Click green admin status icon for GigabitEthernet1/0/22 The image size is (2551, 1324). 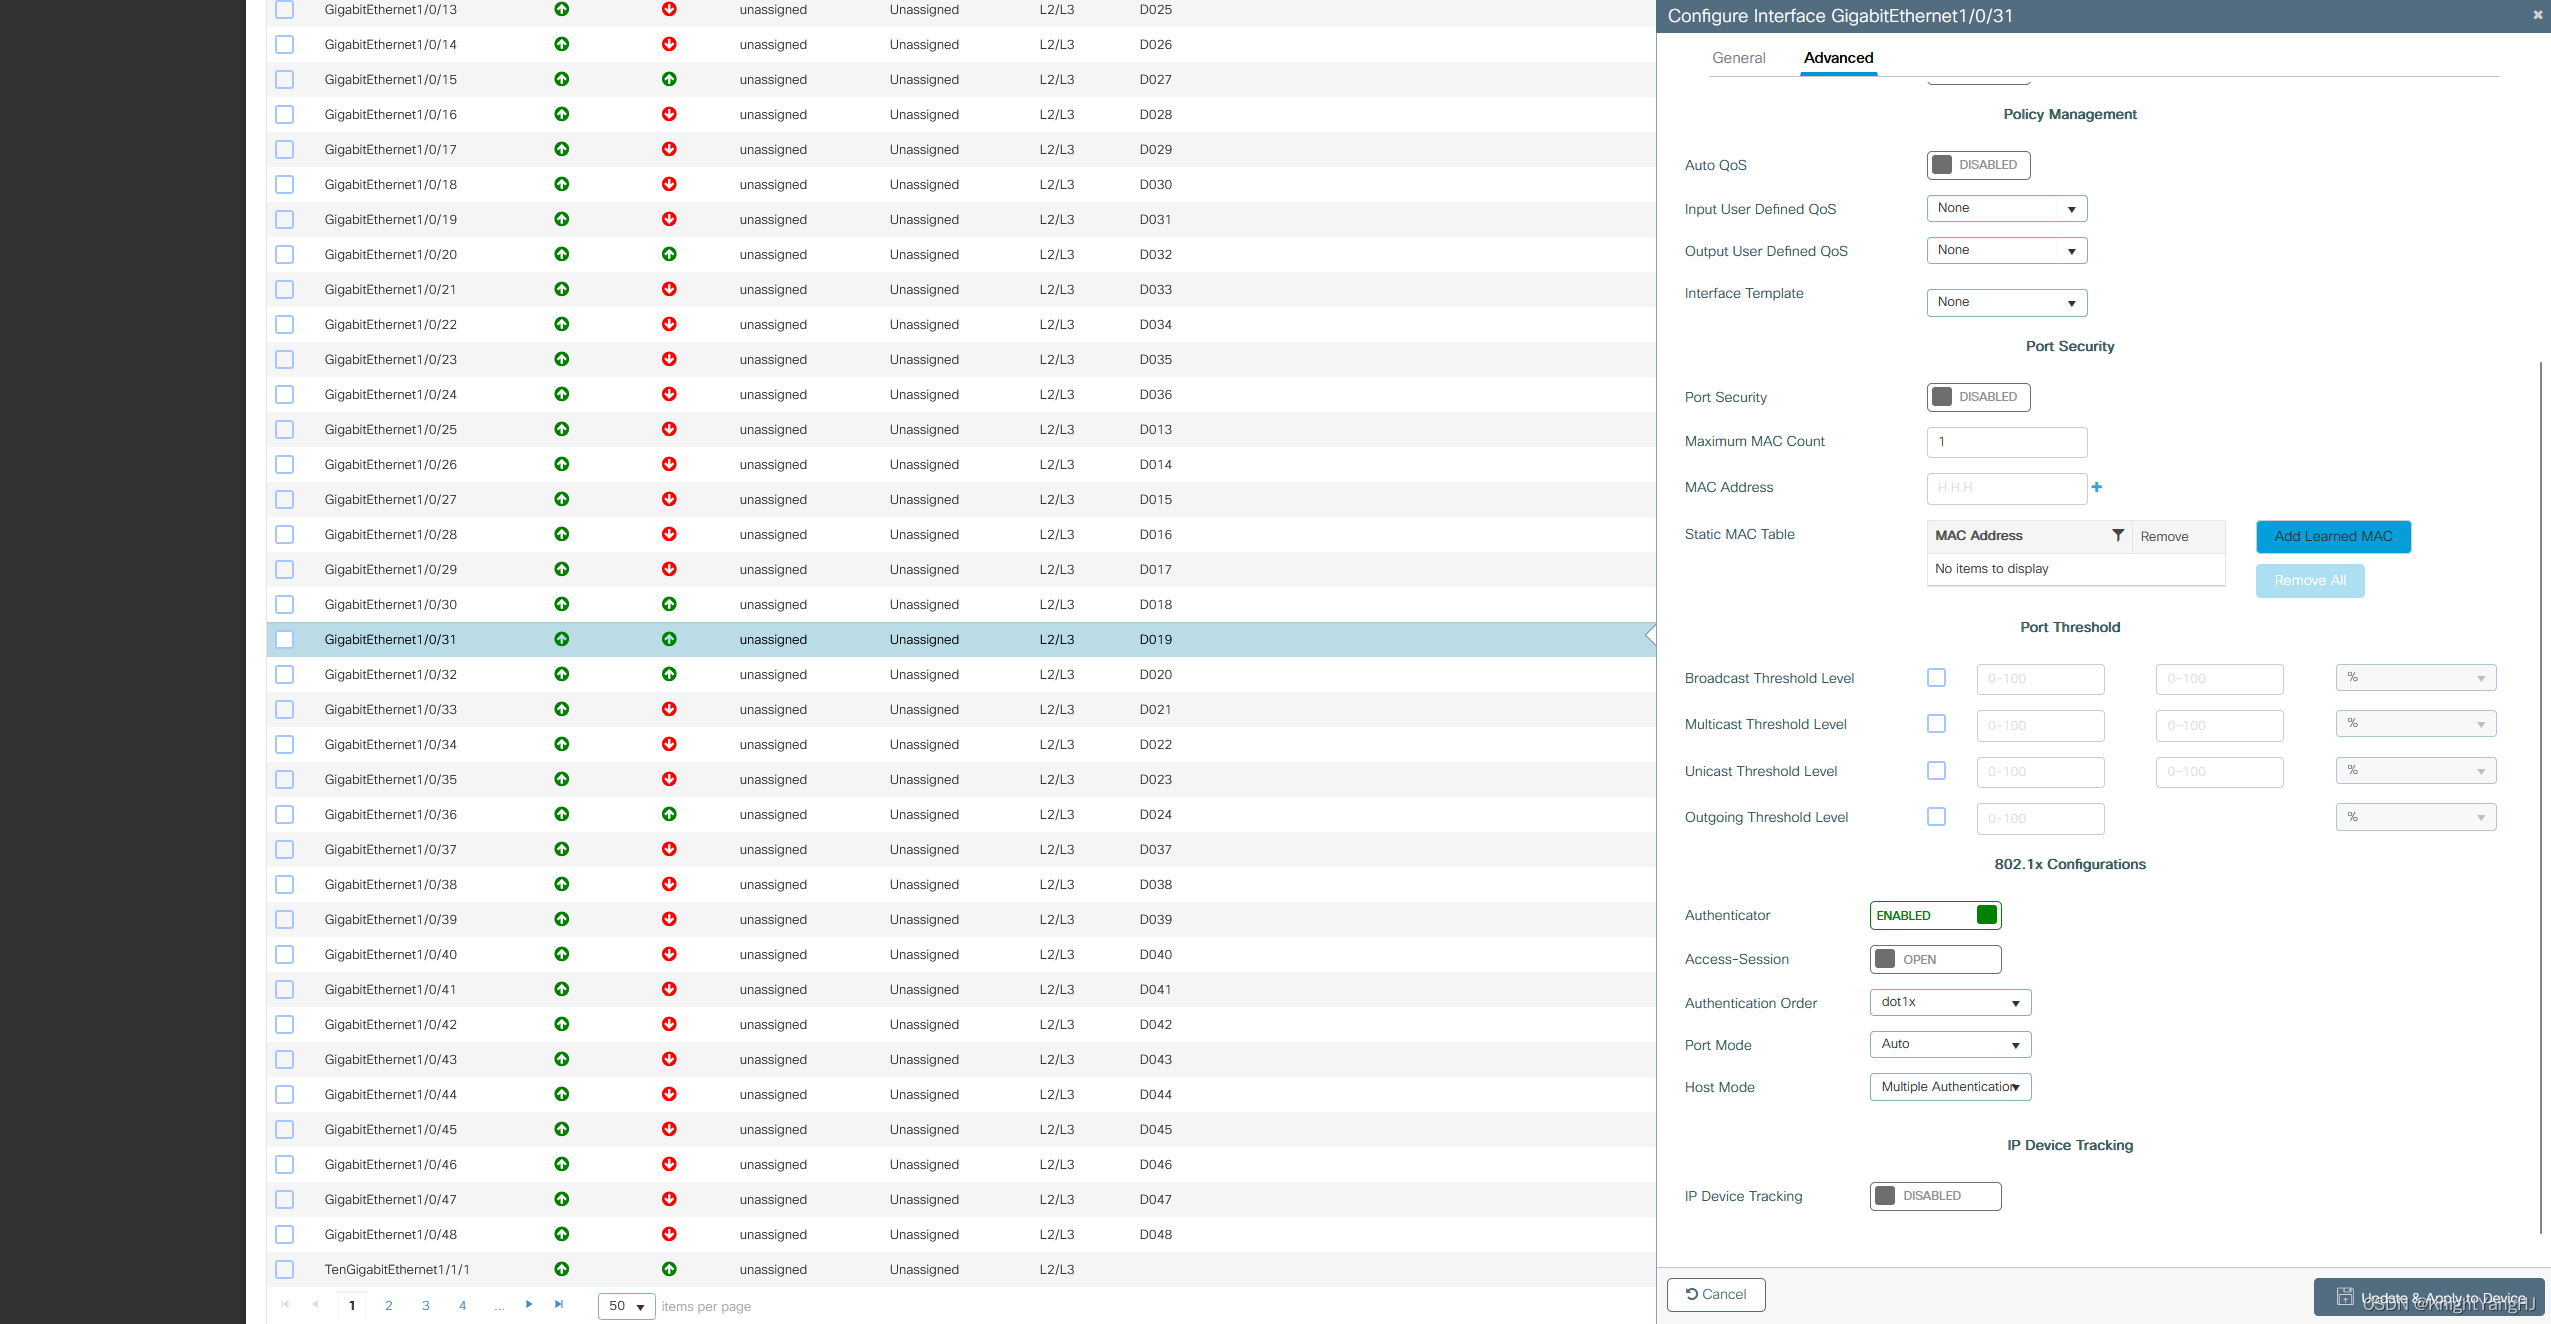[x=561, y=324]
